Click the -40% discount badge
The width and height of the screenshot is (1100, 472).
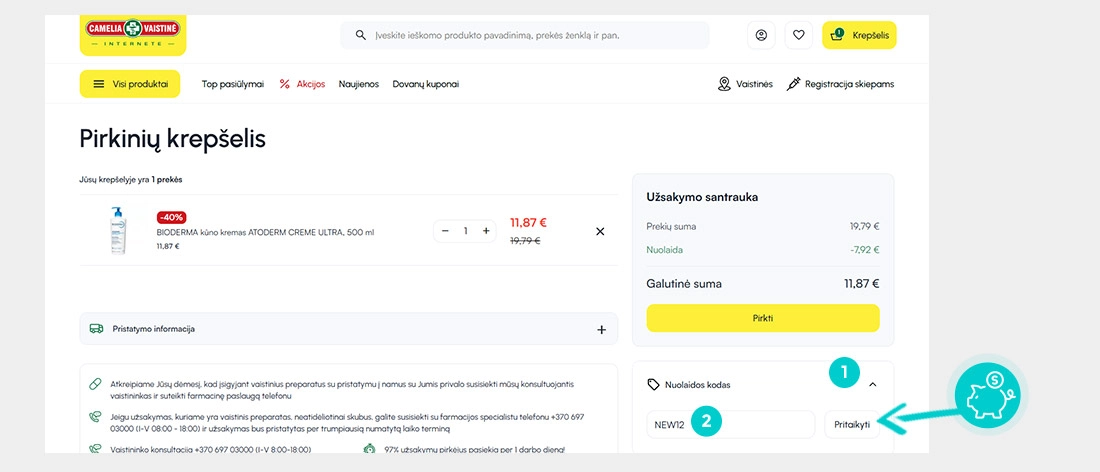click(171, 217)
